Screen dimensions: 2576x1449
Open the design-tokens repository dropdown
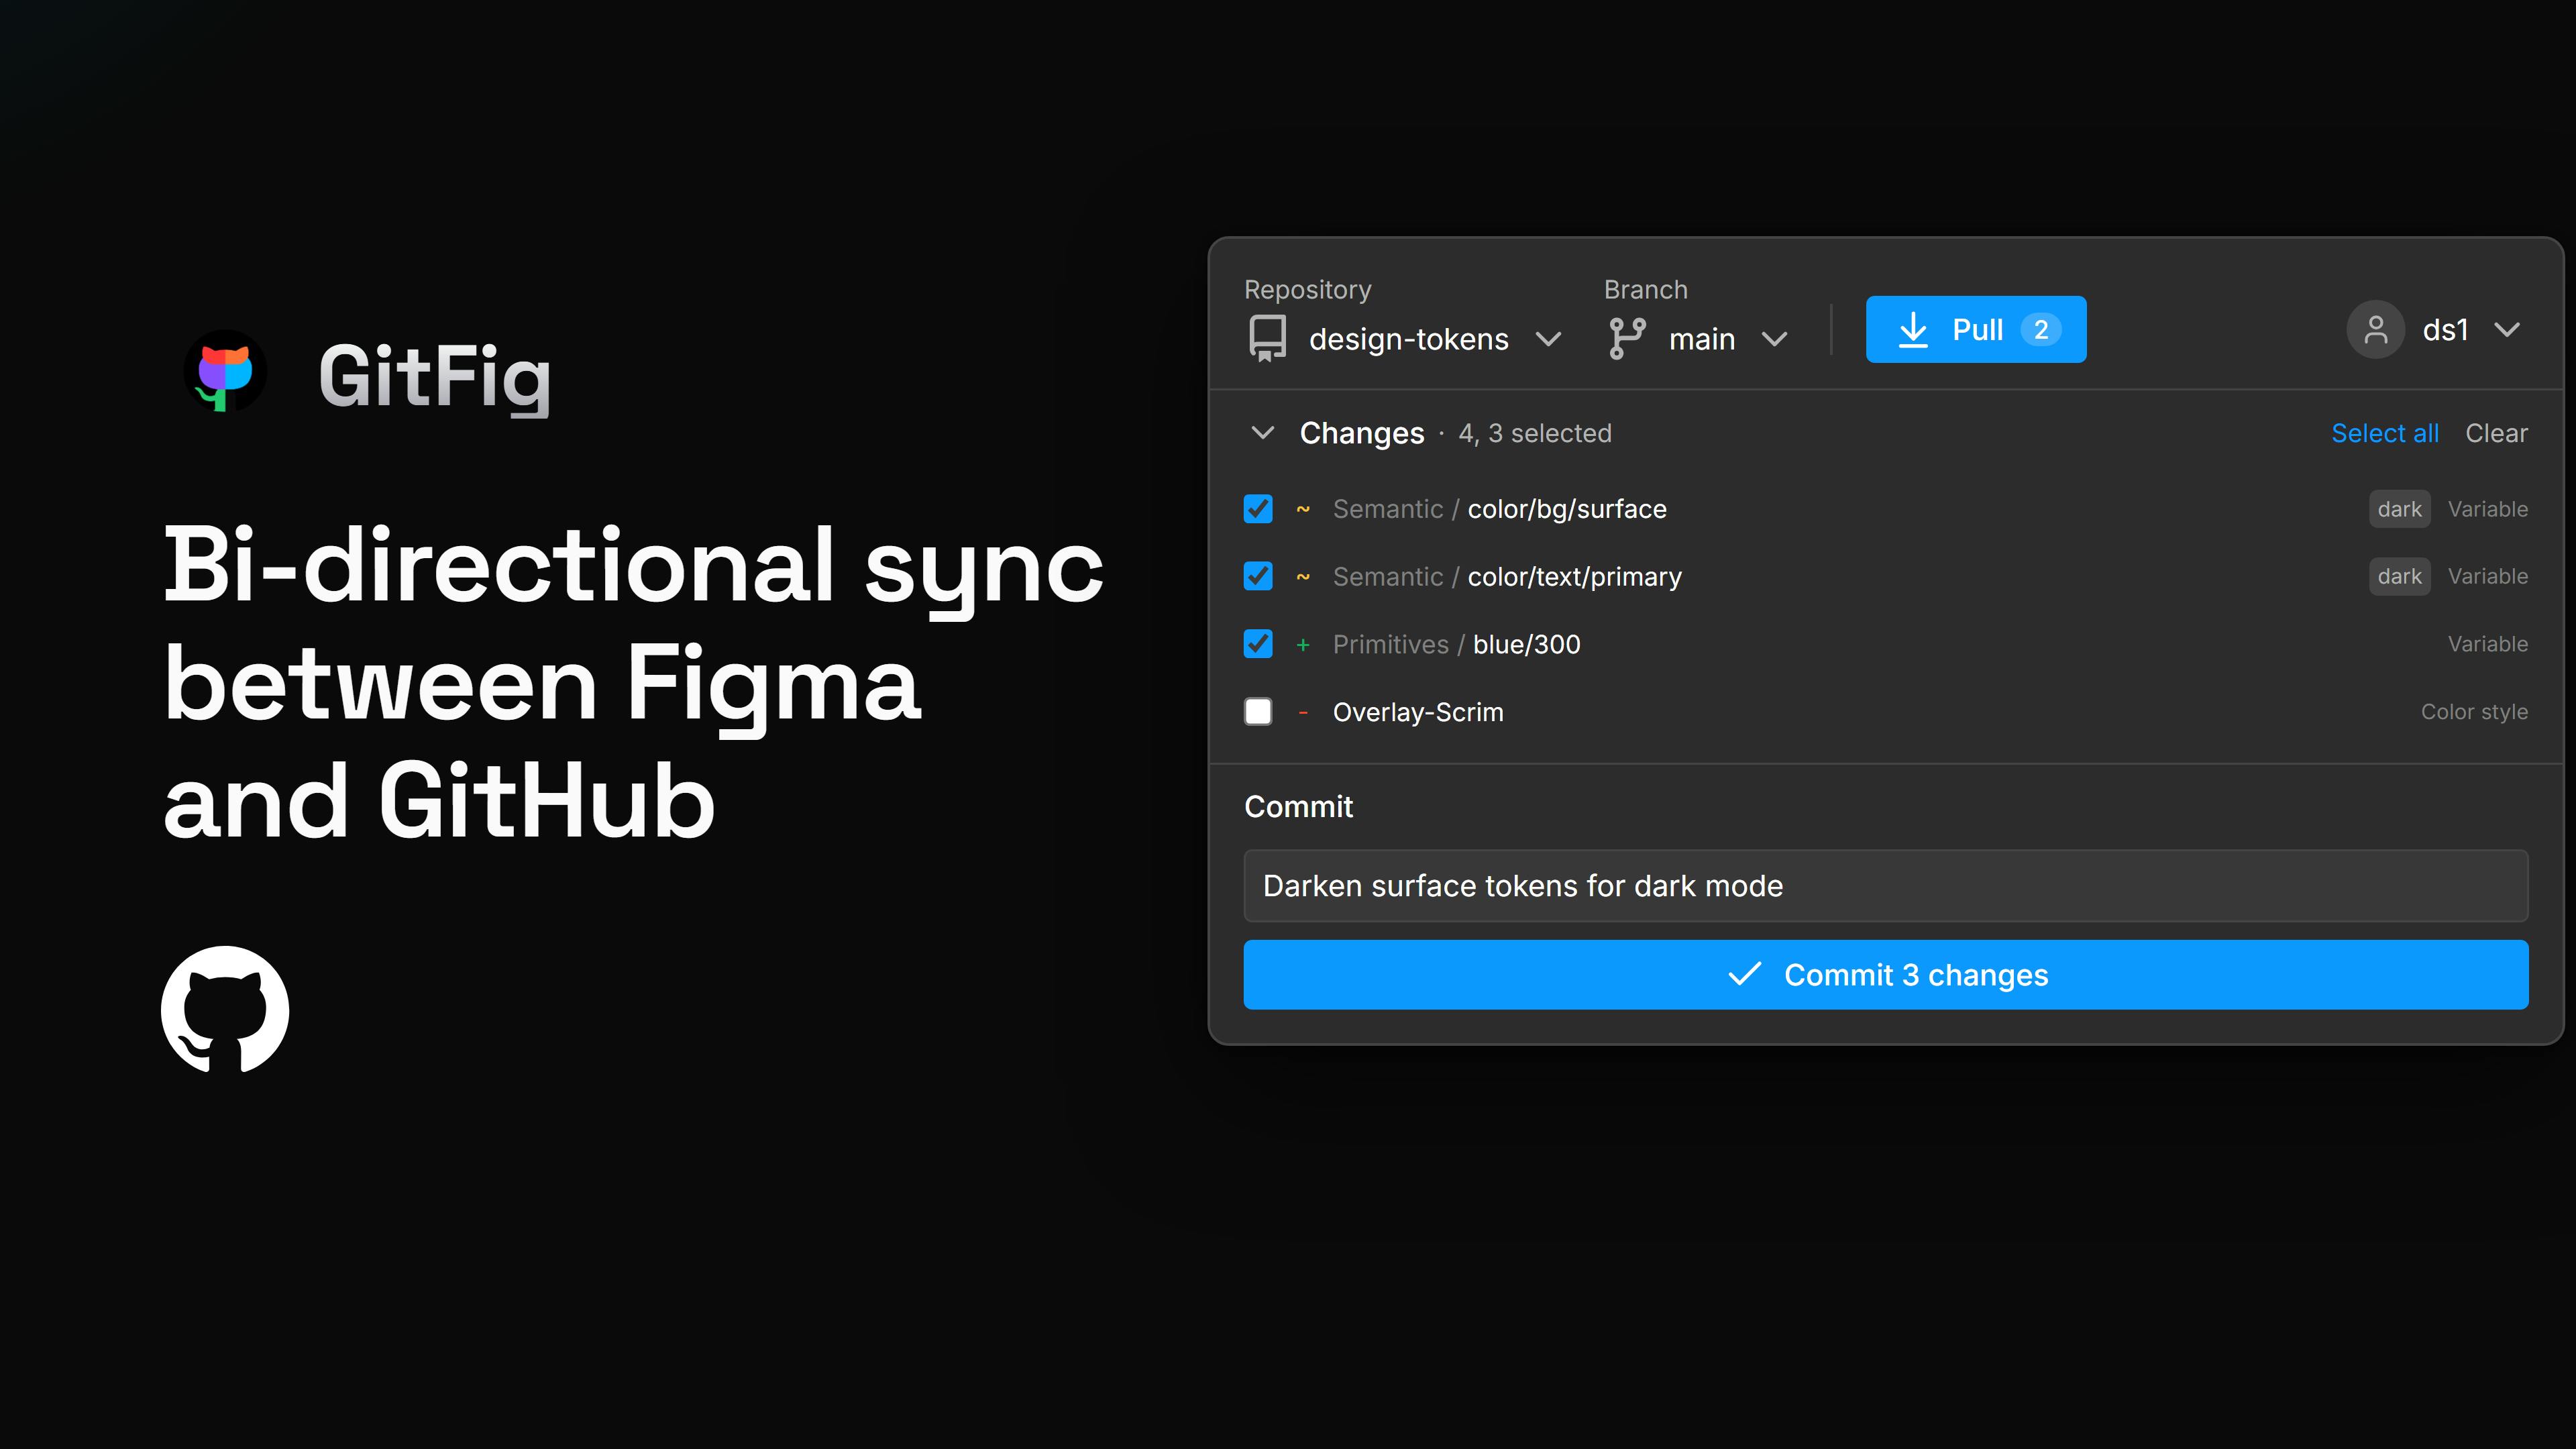(x=1405, y=339)
